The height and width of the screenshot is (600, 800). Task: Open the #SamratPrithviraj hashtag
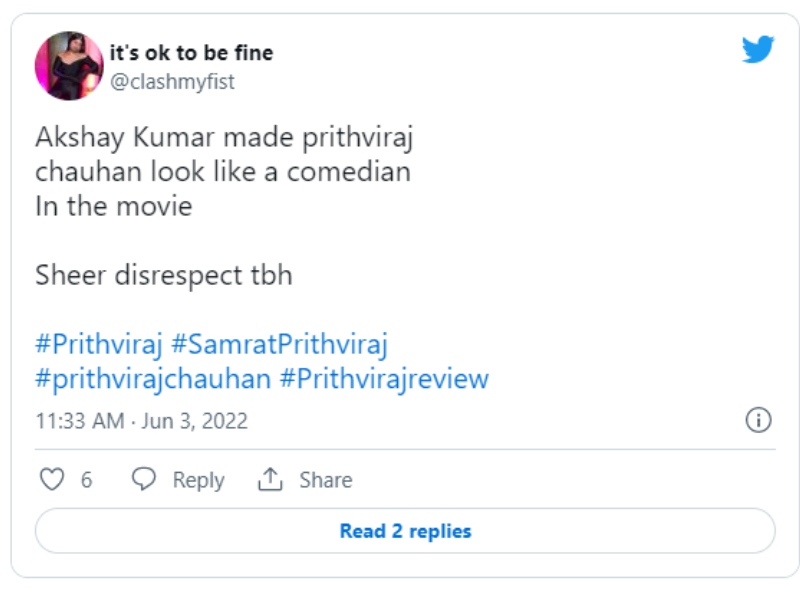click(279, 345)
